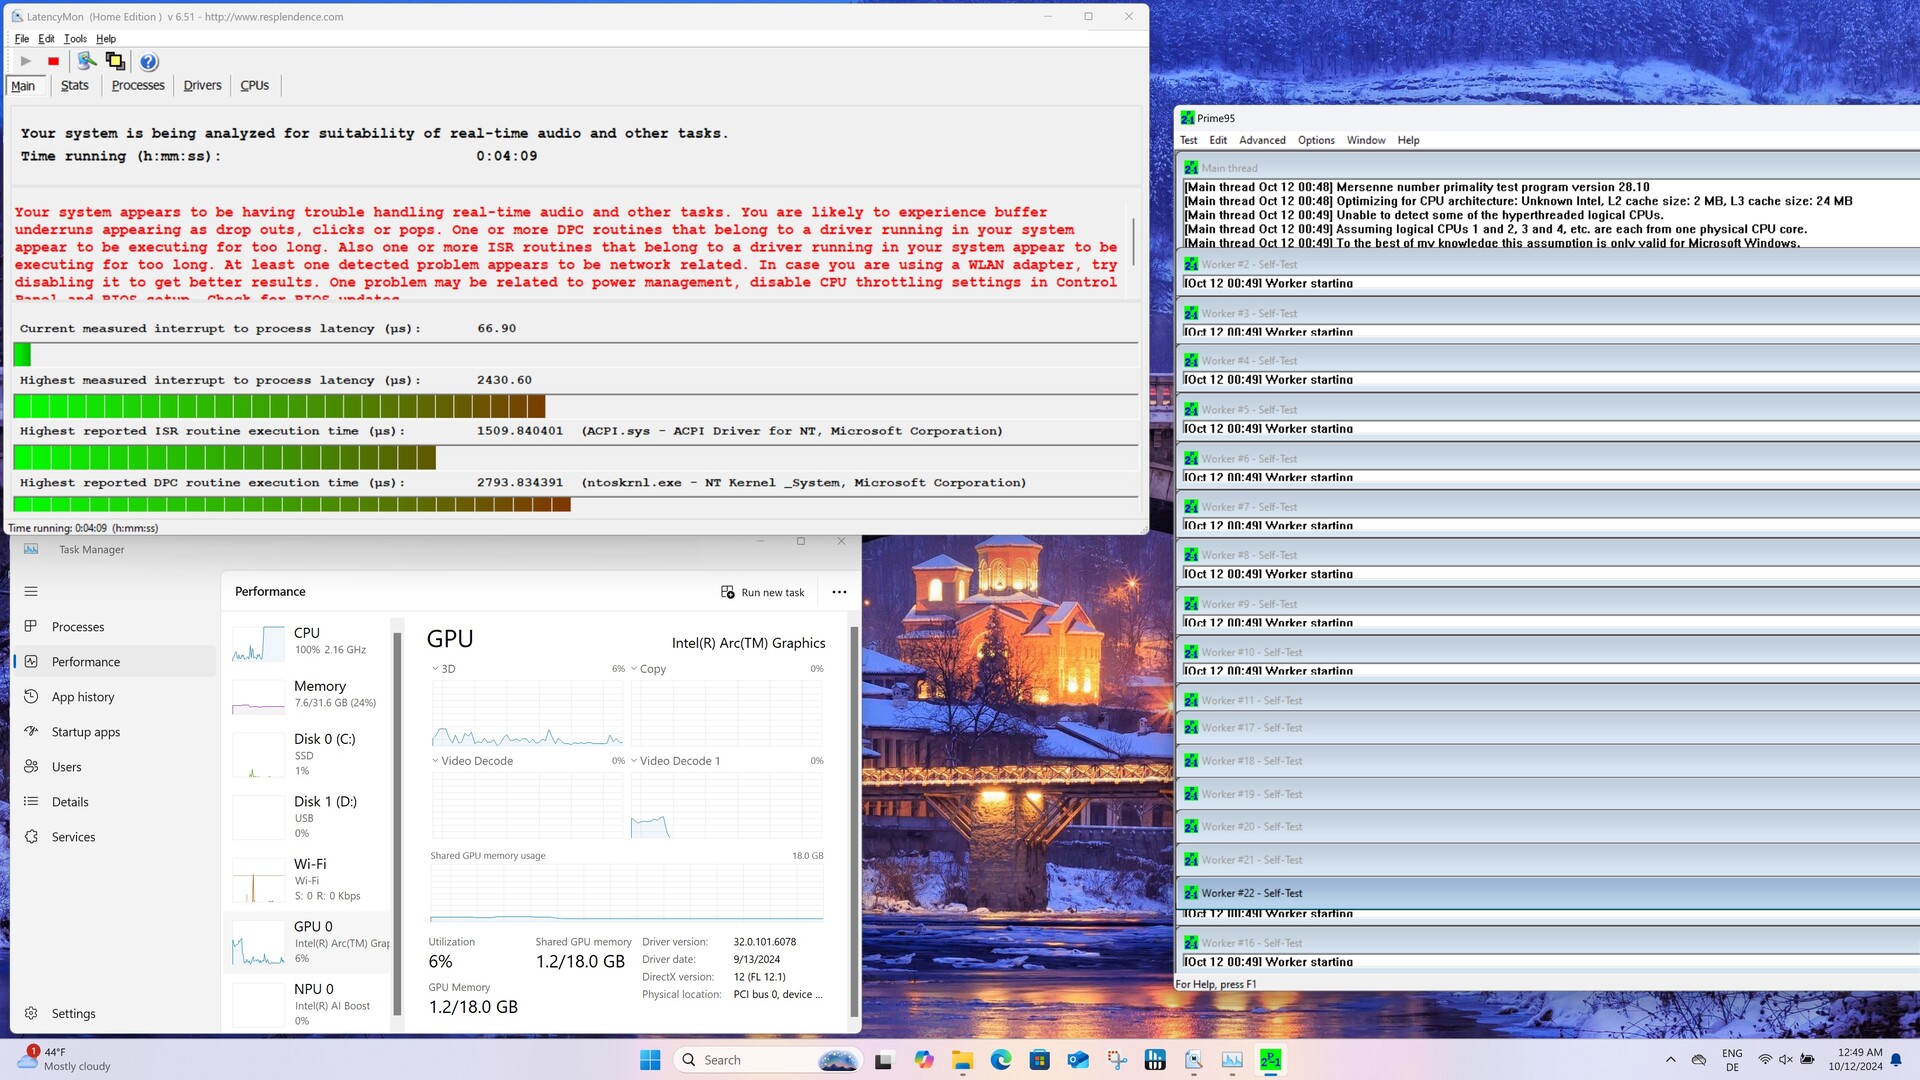Open the LatencyMon Tools menu
The image size is (1920, 1080).
point(75,39)
